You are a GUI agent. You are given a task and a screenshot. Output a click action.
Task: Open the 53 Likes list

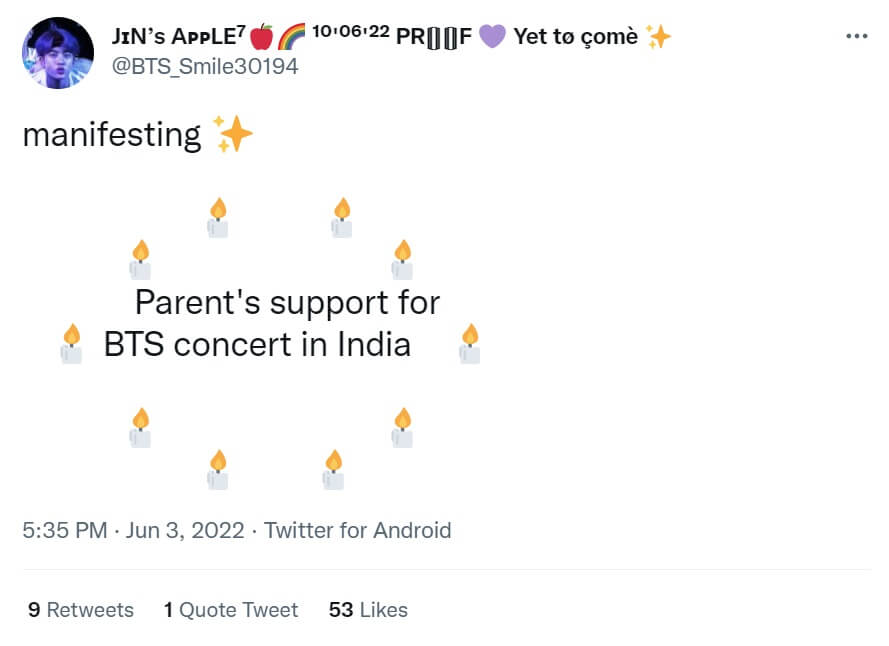click(x=368, y=610)
